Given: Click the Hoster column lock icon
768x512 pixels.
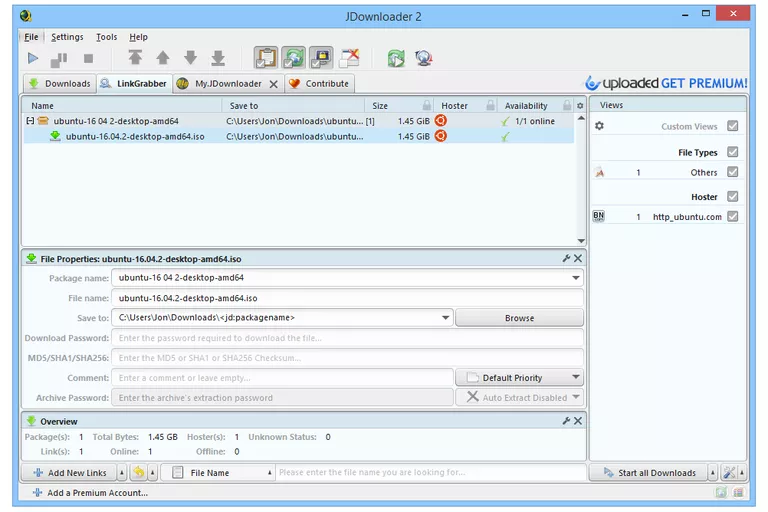Looking at the screenshot, I should pyautogui.click(x=490, y=105).
